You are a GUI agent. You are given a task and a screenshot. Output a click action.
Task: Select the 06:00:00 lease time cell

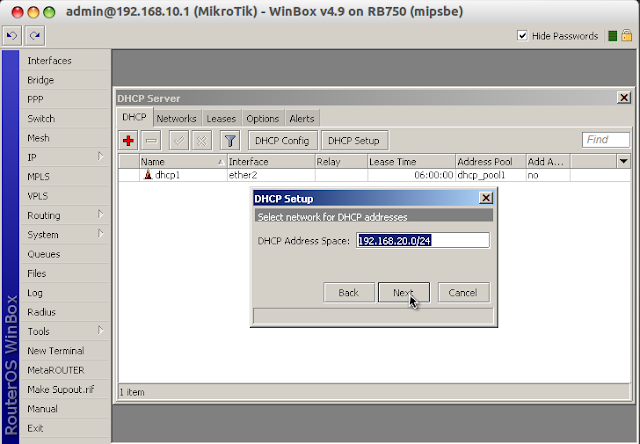[411, 175]
